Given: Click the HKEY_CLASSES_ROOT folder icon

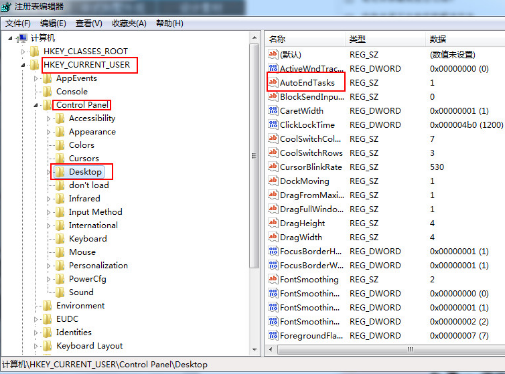Looking at the screenshot, I should coord(34,51).
